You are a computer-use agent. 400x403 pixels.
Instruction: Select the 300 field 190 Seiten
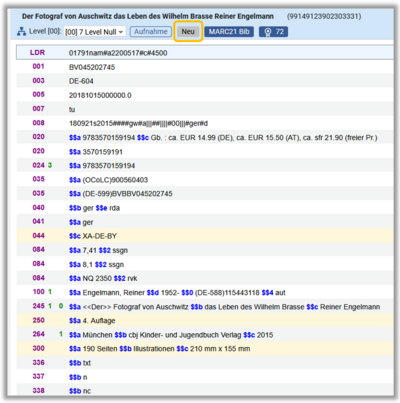pyautogui.click(x=205, y=348)
